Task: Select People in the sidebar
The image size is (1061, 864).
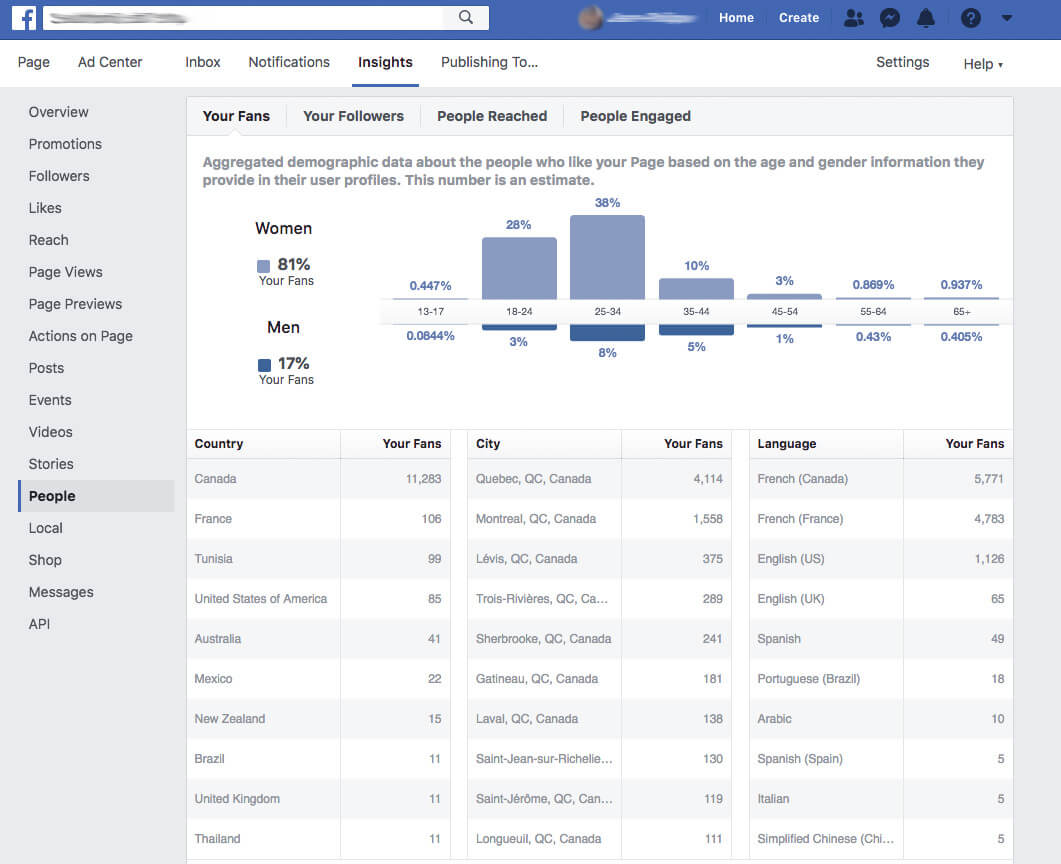Action: [x=96, y=496]
